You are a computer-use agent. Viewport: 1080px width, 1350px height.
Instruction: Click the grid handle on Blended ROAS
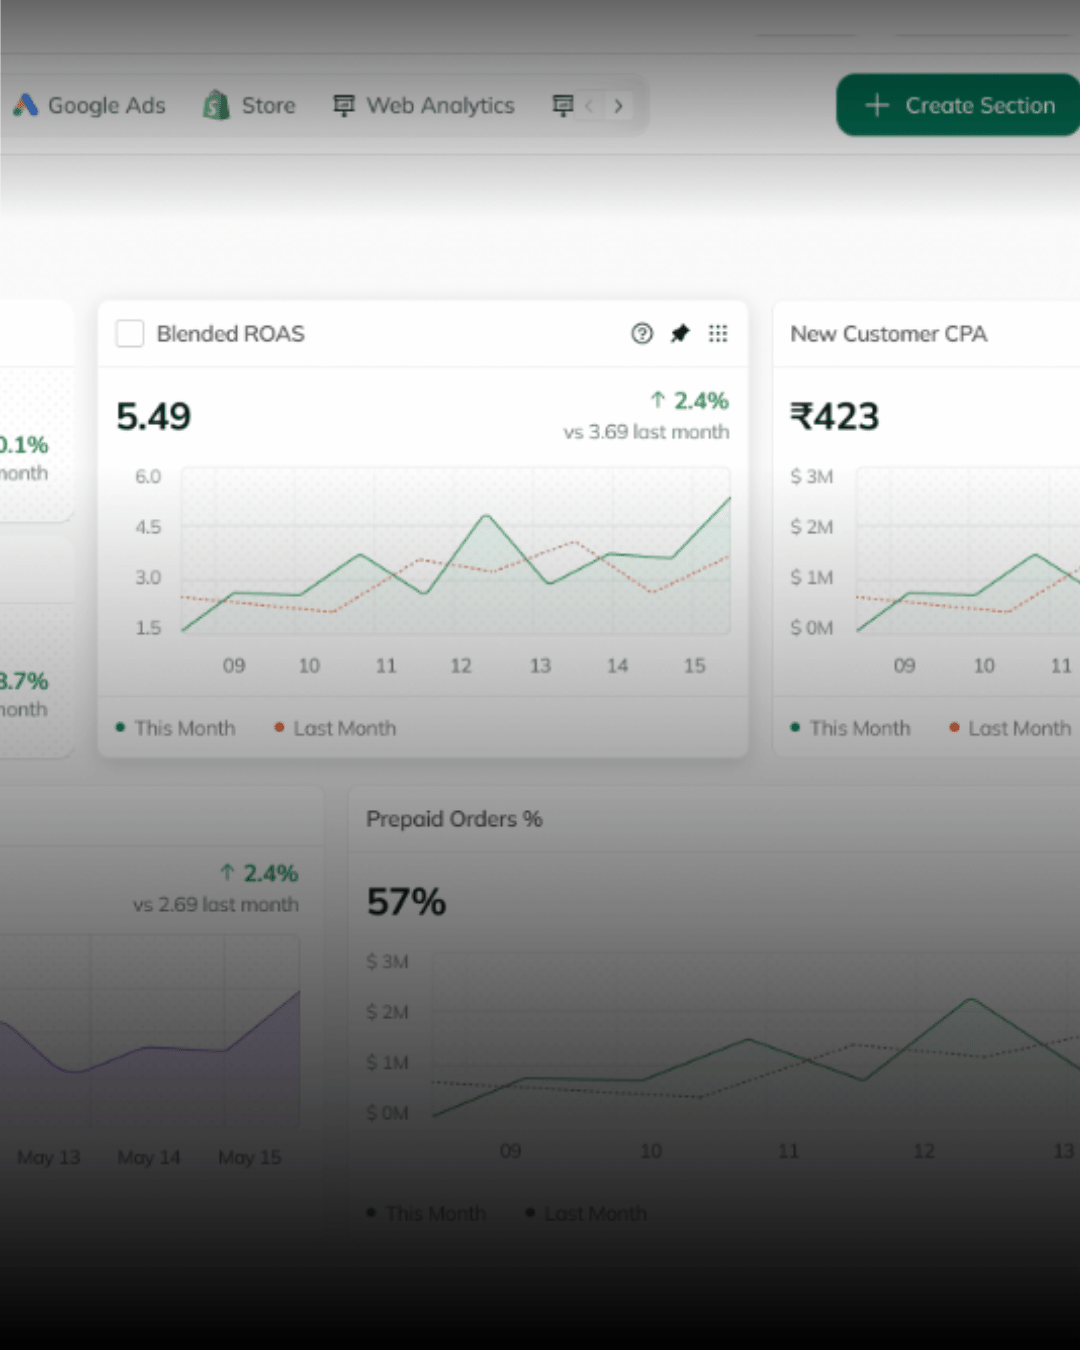point(718,334)
